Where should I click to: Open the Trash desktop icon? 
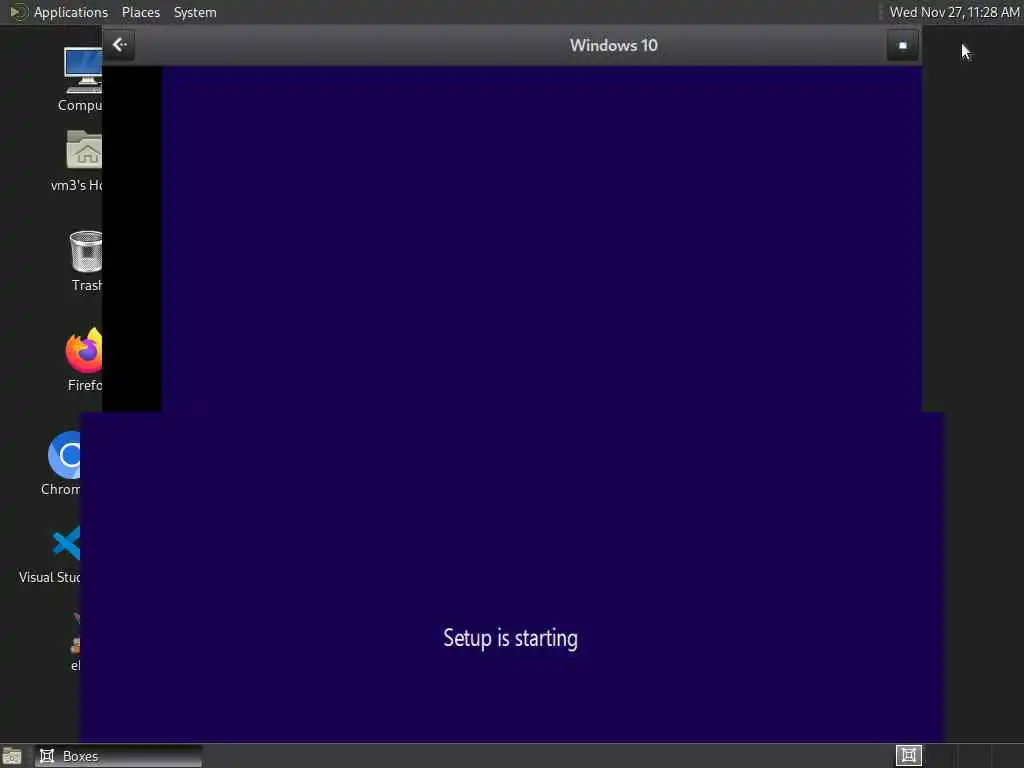tap(86, 251)
